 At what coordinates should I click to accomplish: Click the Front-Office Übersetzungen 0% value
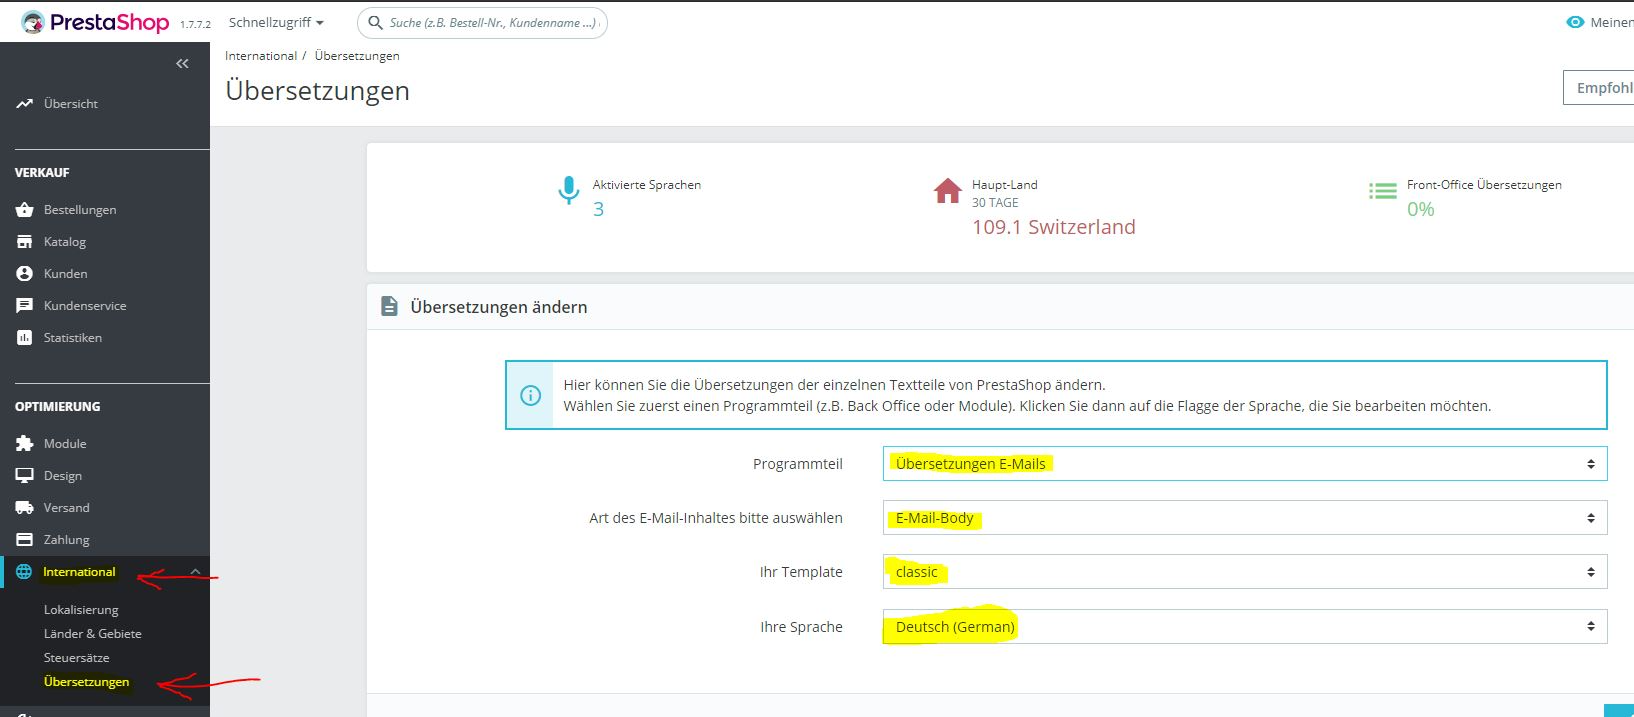[x=1421, y=209]
